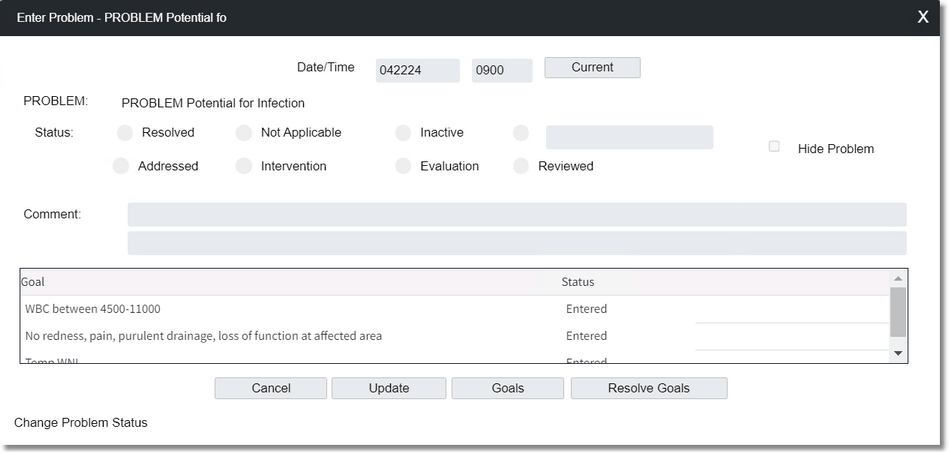Viewport: 949px width, 454px height.
Task: Cancel the problem entry dialog
Action: 271,389
